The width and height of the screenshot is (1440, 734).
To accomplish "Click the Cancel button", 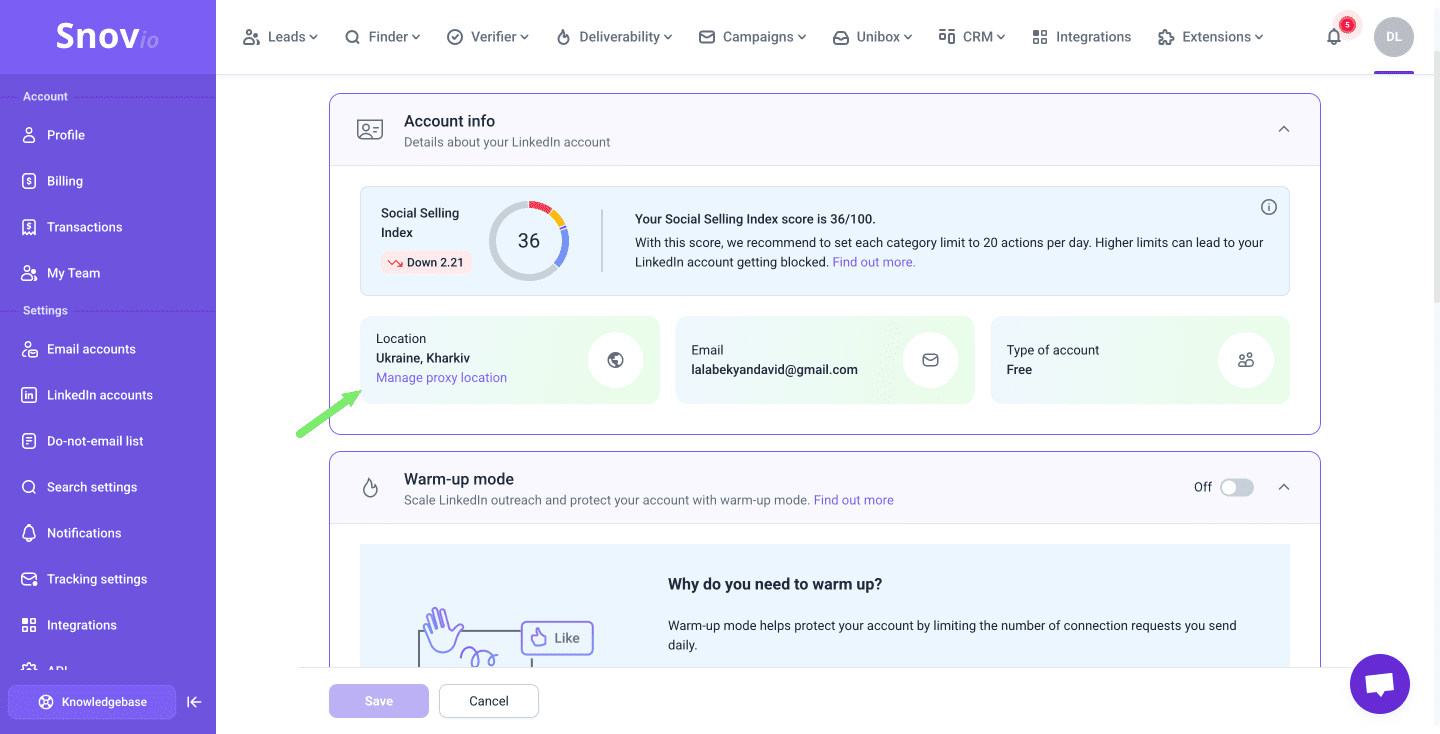I will pyautogui.click(x=489, y=701).
